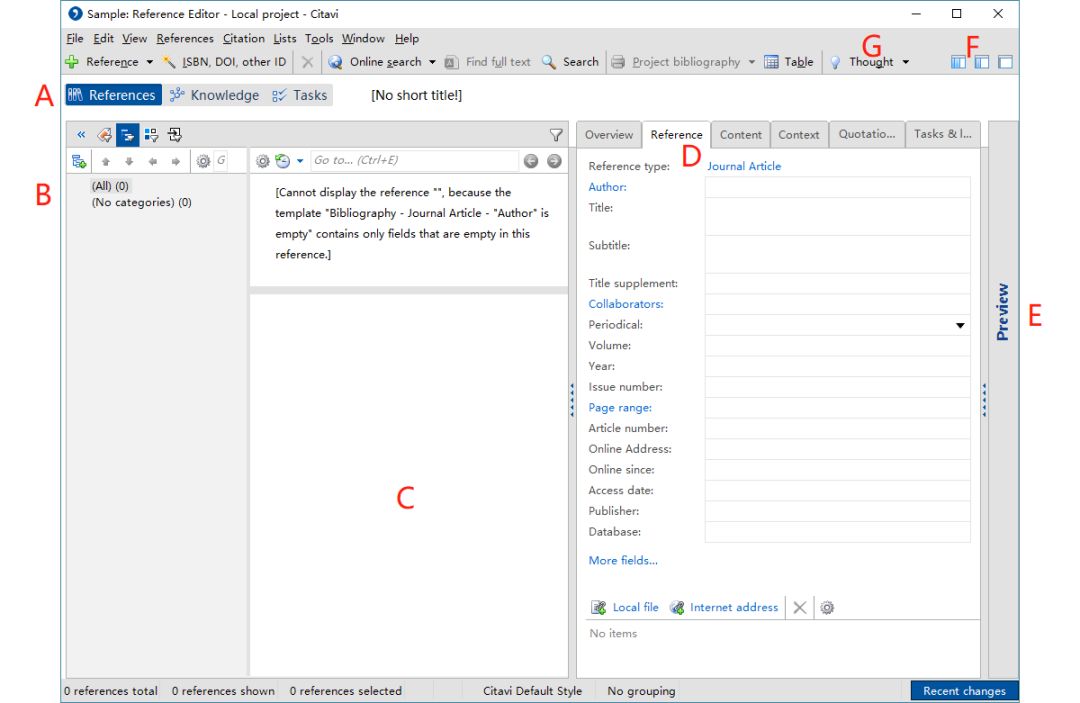Click the green plus Reference icon

click(72, 62)
